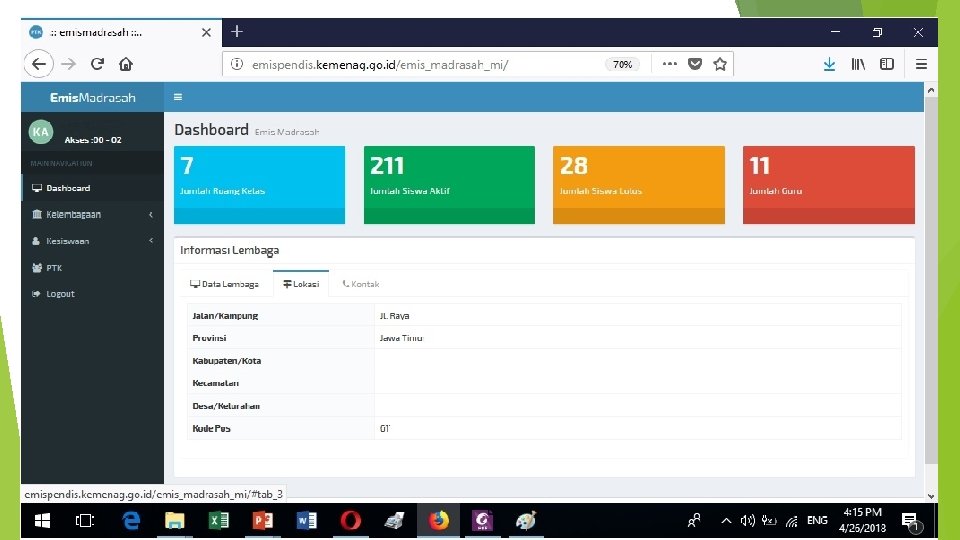This screenshot has width=960, height=540.
Task: Open a new browser tab with plus
Action: [237, 31]
